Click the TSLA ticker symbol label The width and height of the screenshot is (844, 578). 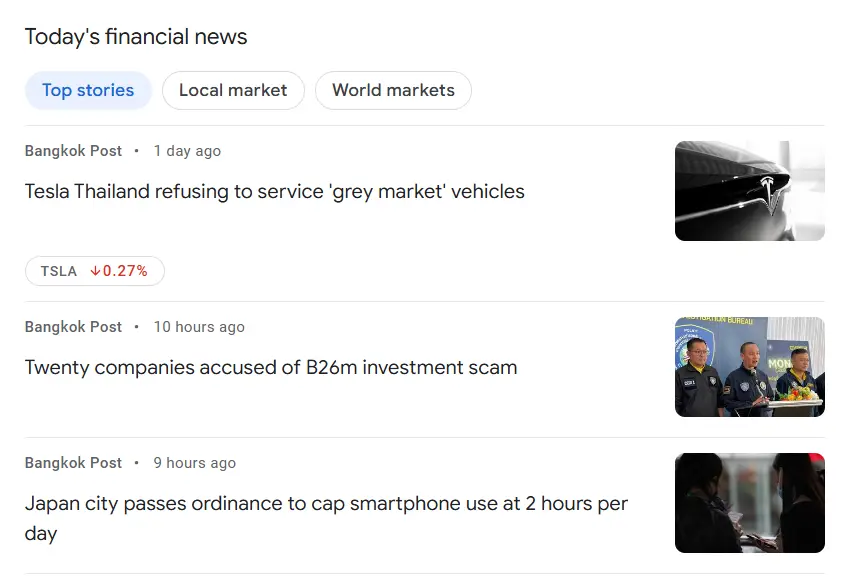(59, 271)
